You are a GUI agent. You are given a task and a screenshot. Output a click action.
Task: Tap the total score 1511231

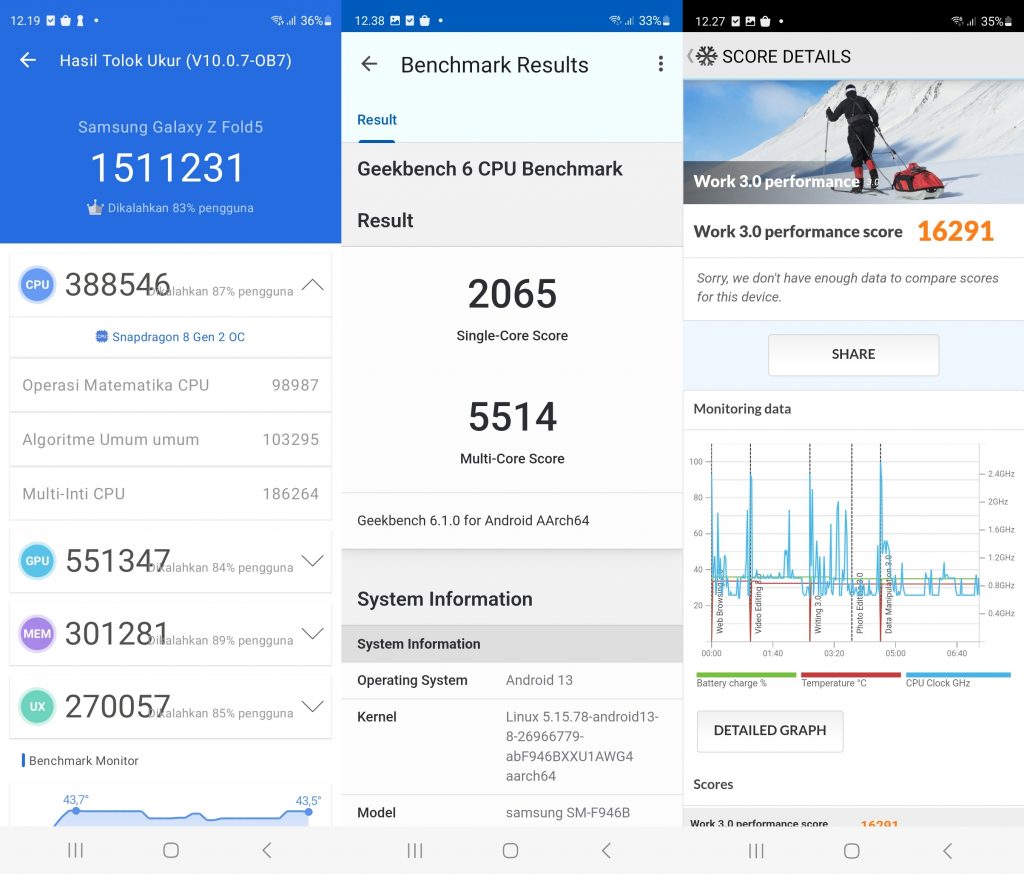tap(167, 168)
